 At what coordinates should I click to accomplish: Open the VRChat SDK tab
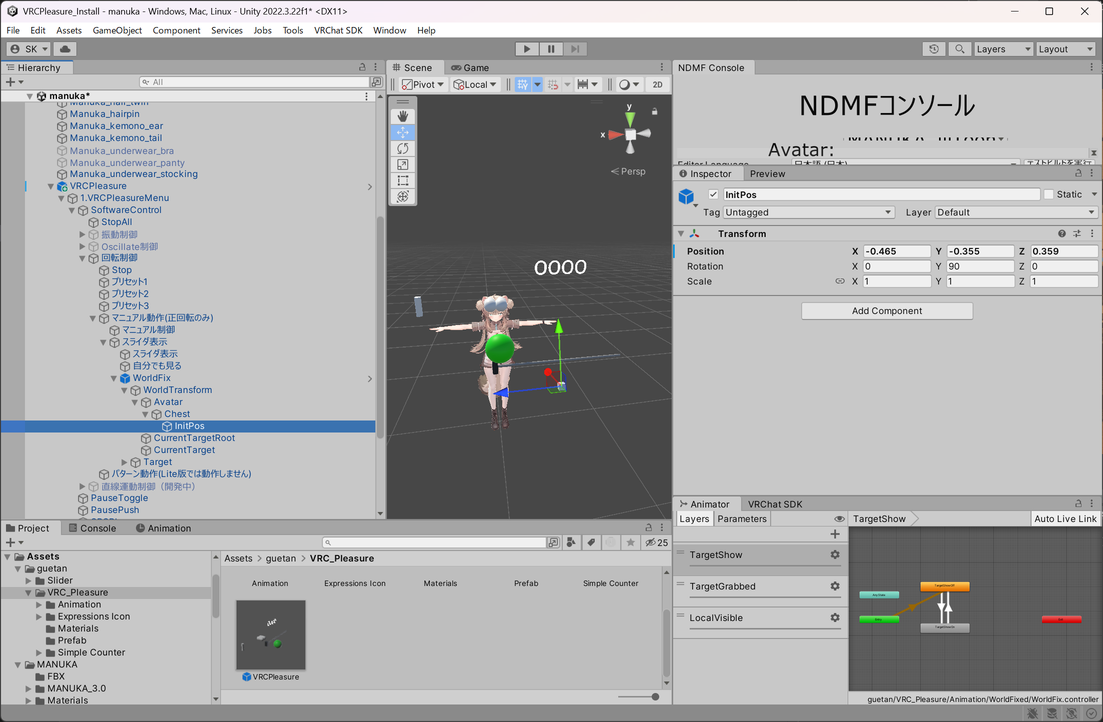pos(774,504)
